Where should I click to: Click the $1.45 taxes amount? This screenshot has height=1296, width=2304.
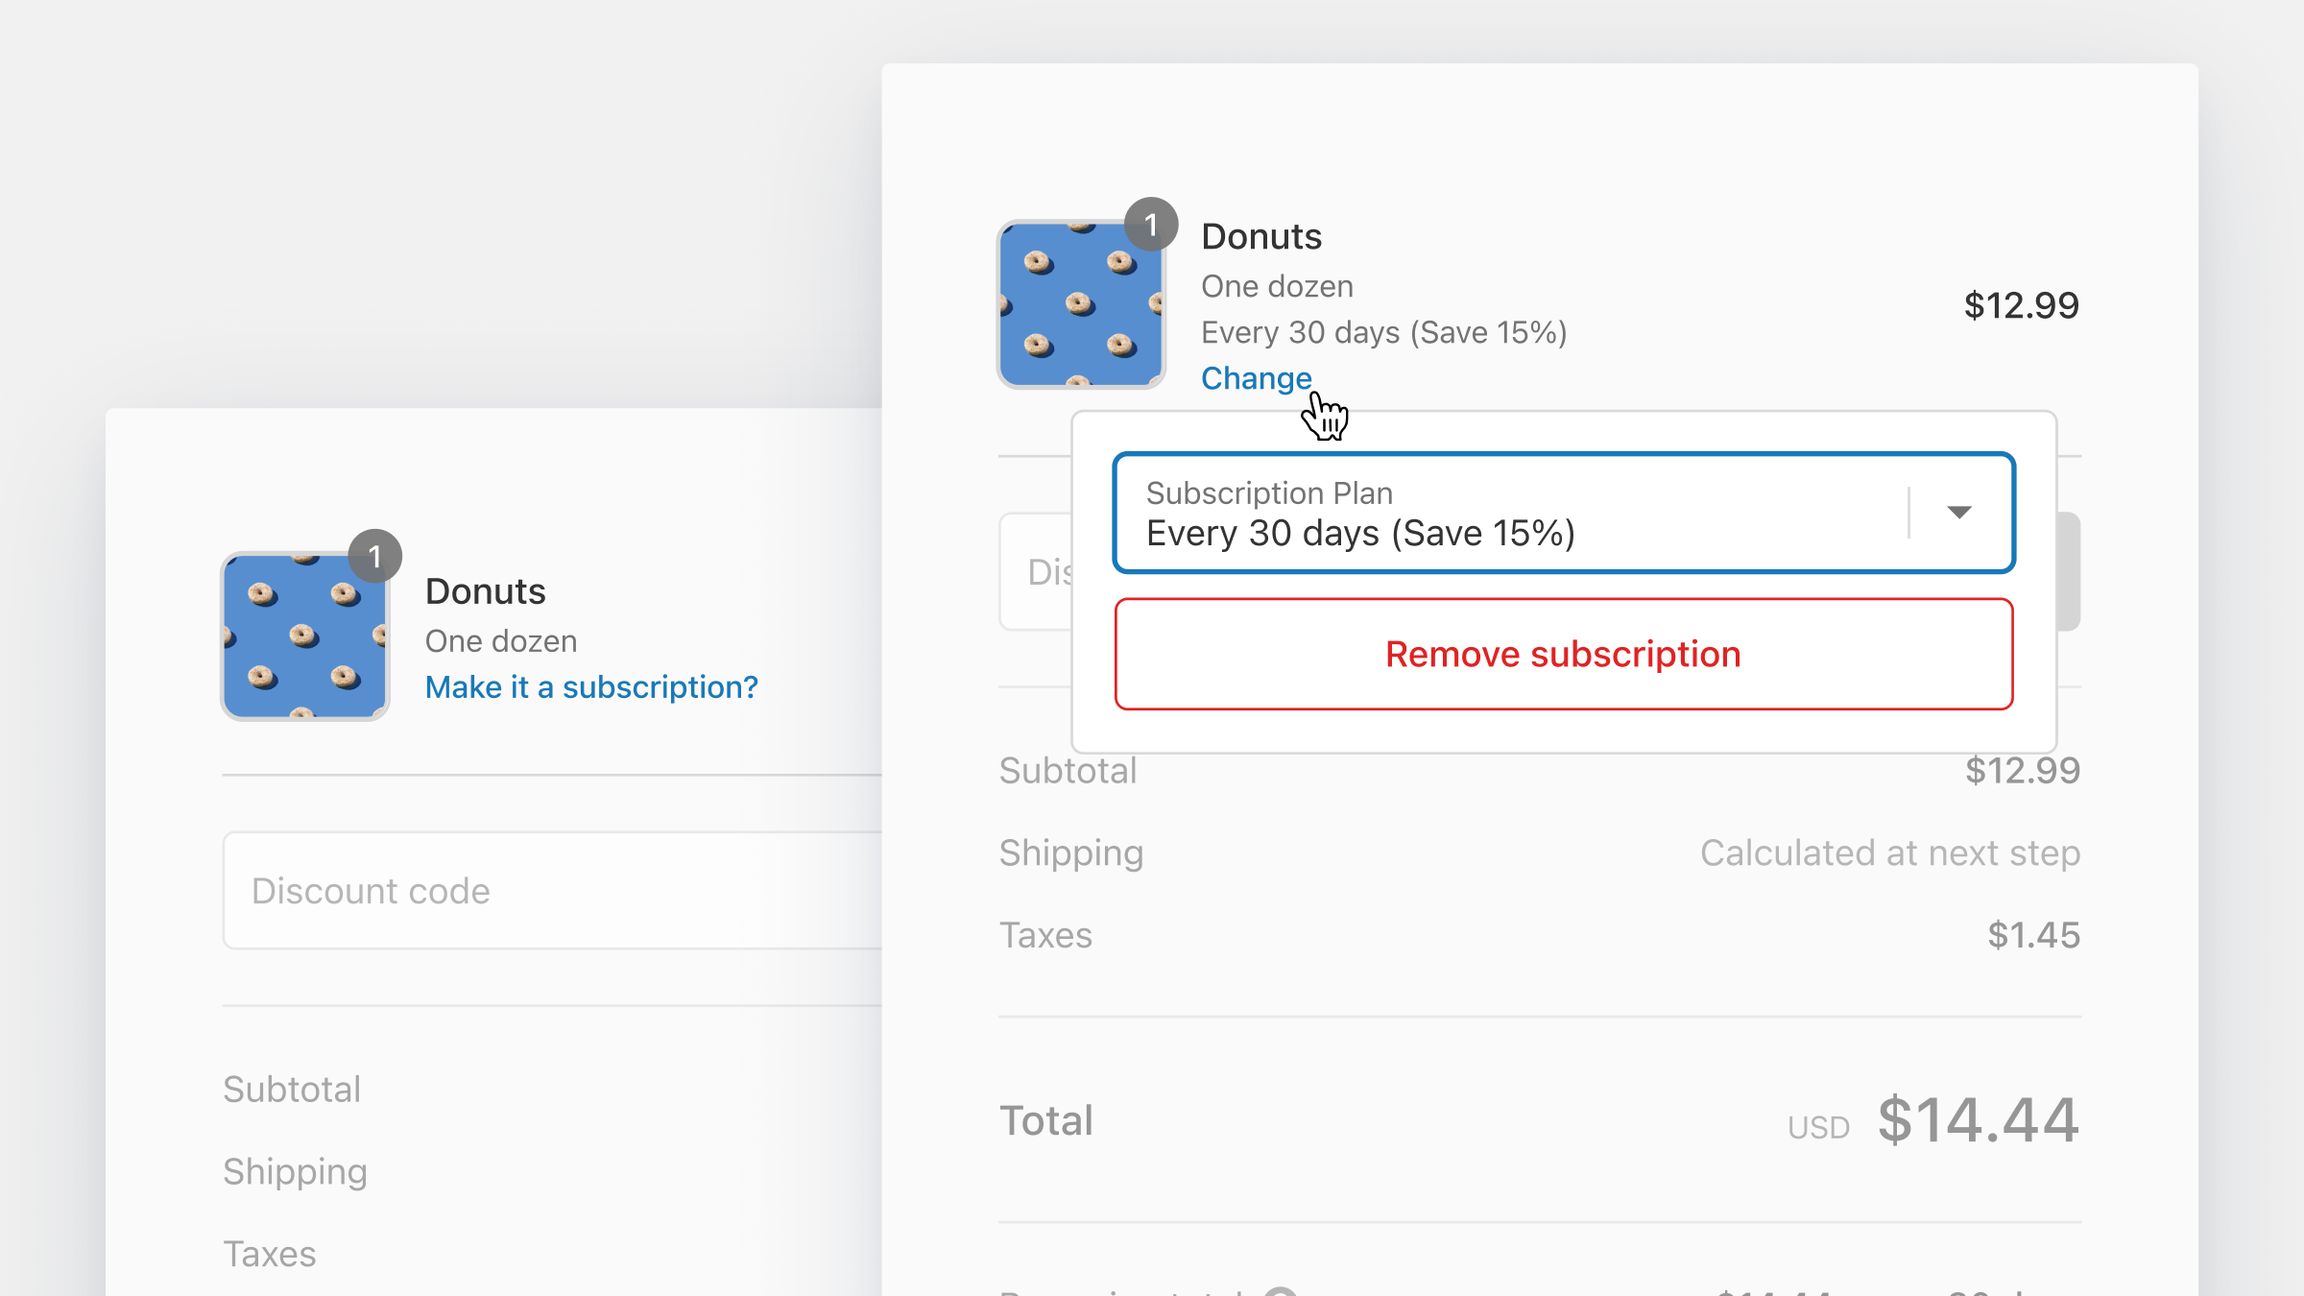click(2034, 935)
